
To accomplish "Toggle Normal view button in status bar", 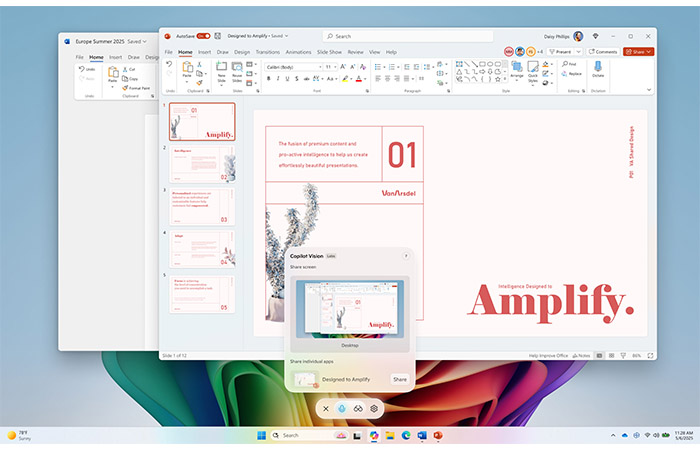I will (x=599, y=356).
